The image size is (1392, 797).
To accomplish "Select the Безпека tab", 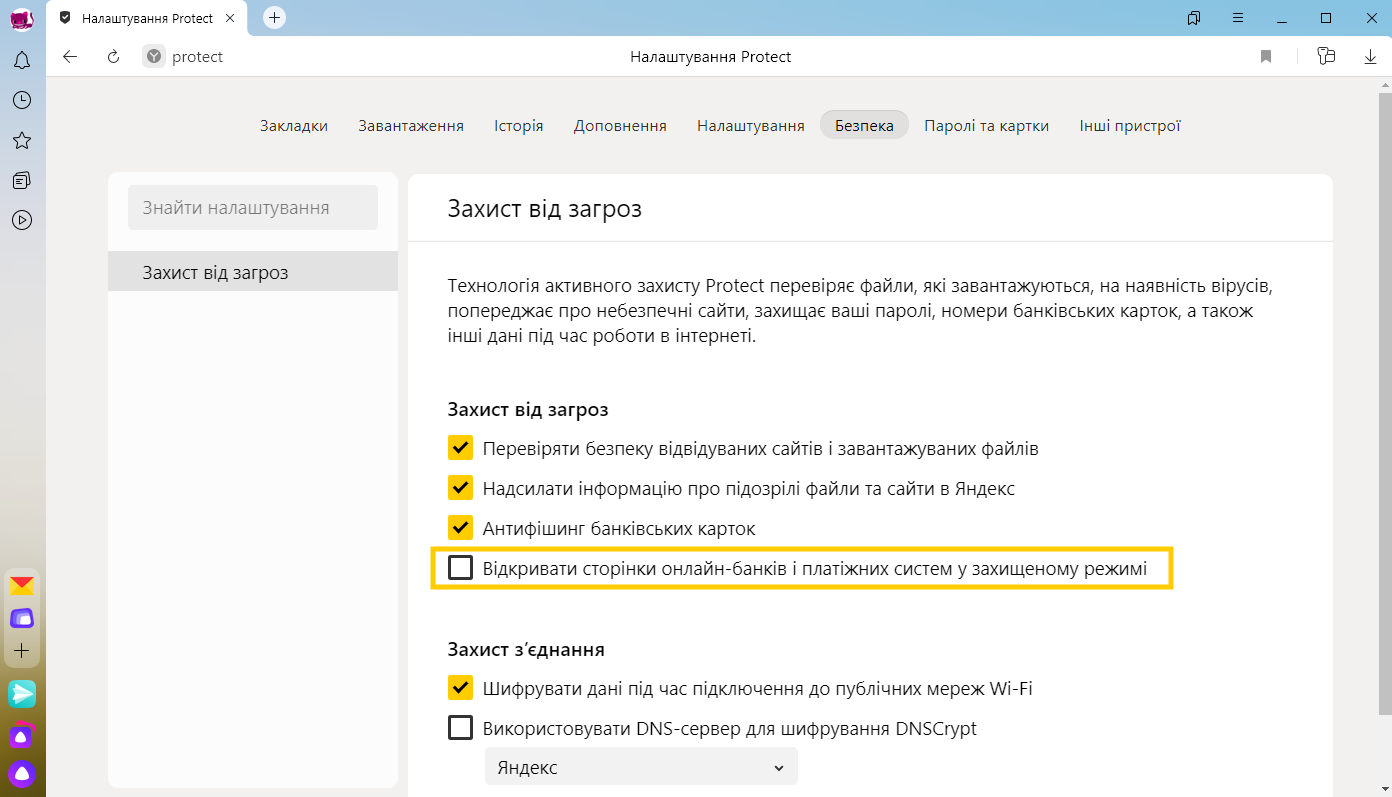I will click(x=864, y=125).
